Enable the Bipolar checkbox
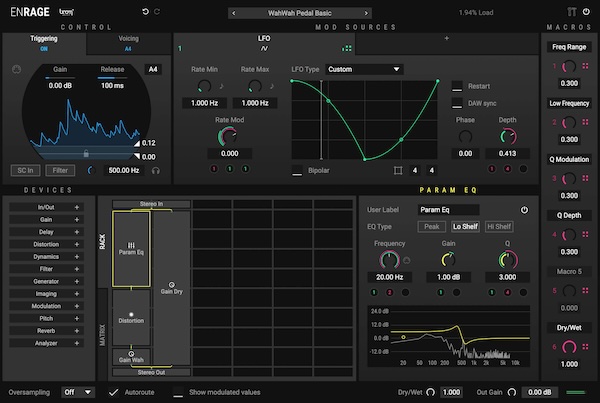 point(297,171)
